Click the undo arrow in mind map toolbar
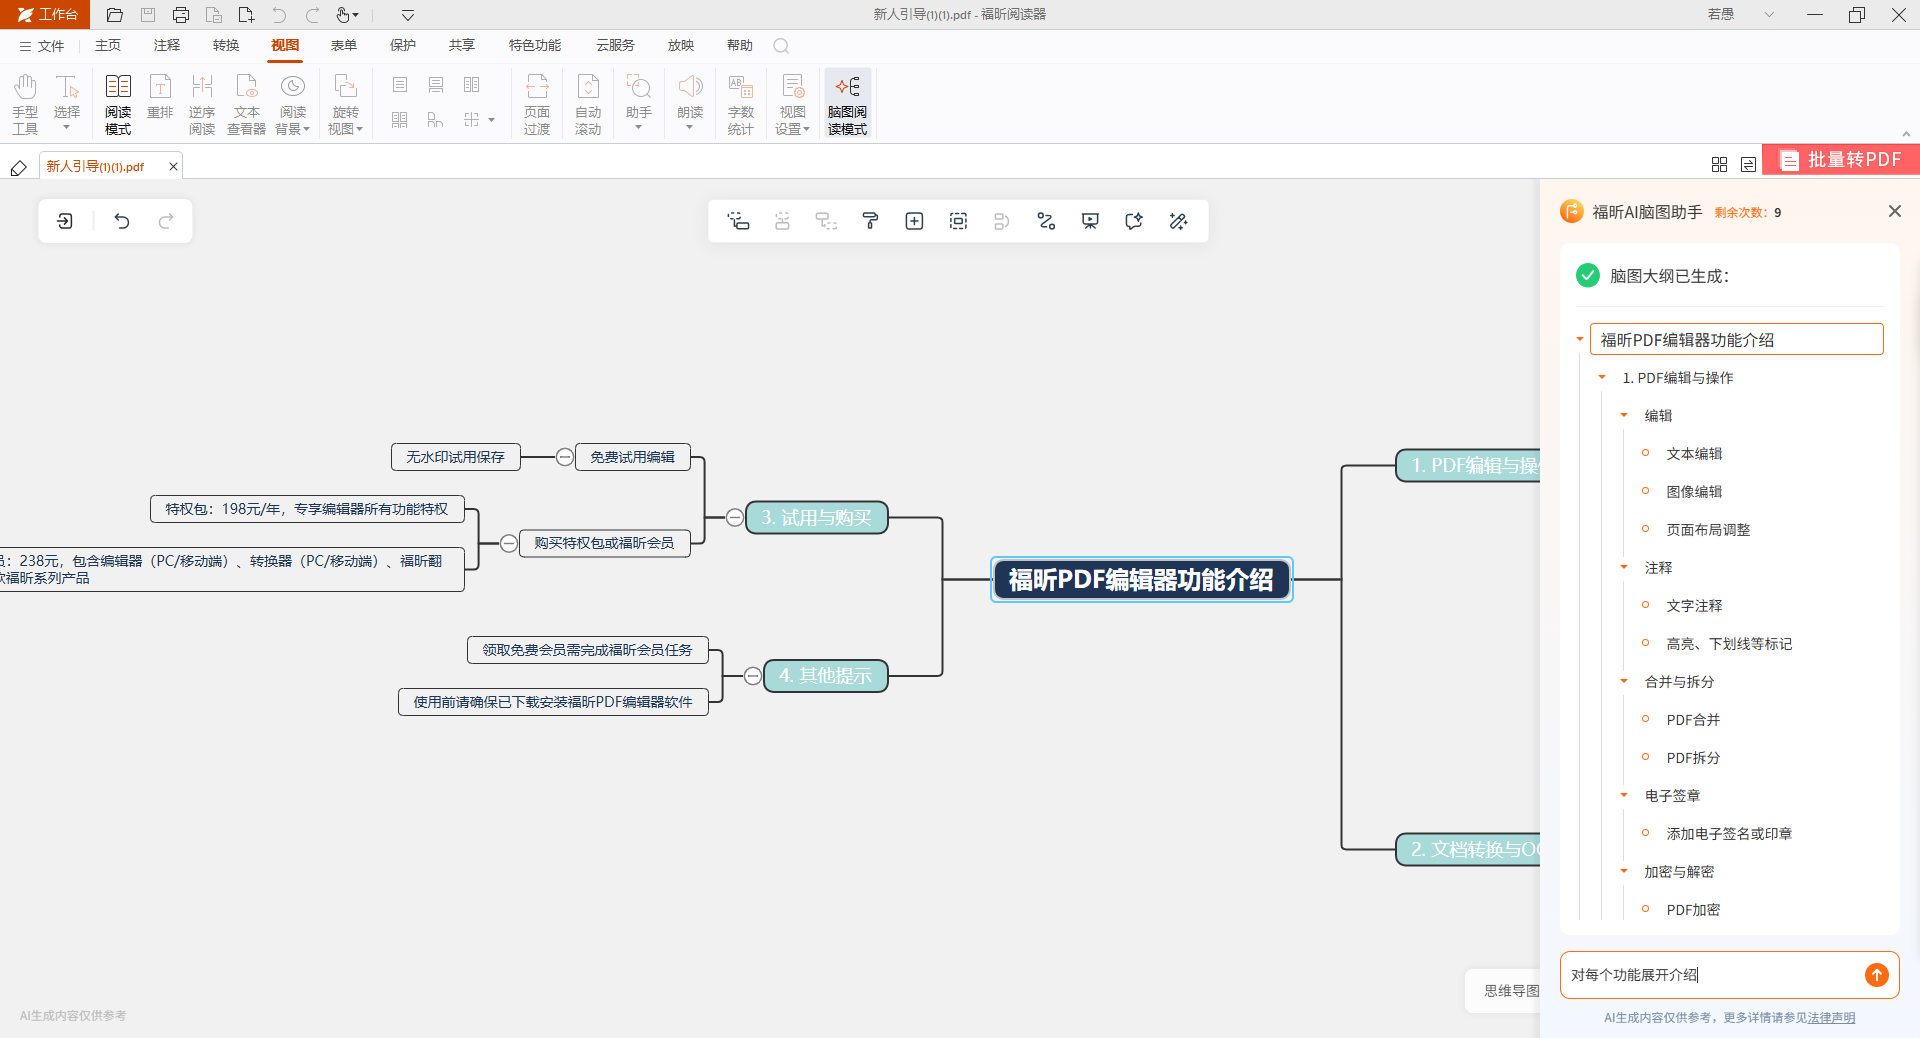Image resolution: width=1920 pixels, height=1038 pixels. 122,221
